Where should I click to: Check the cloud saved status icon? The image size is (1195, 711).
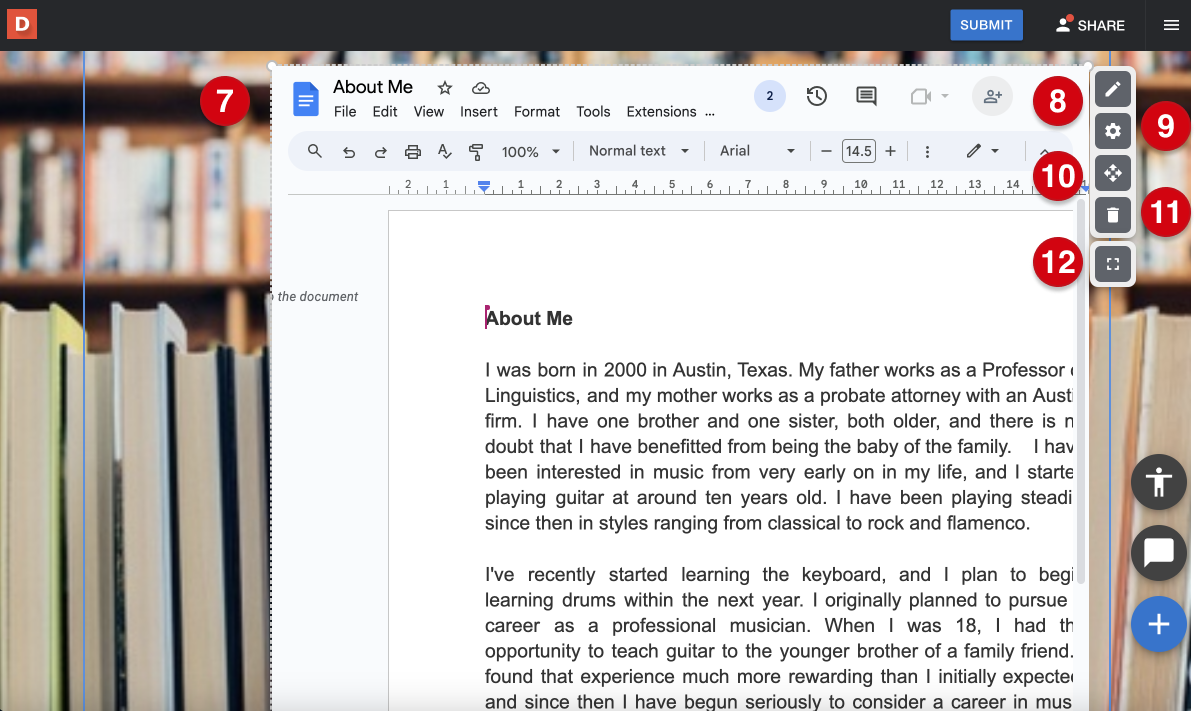point(480,88)
